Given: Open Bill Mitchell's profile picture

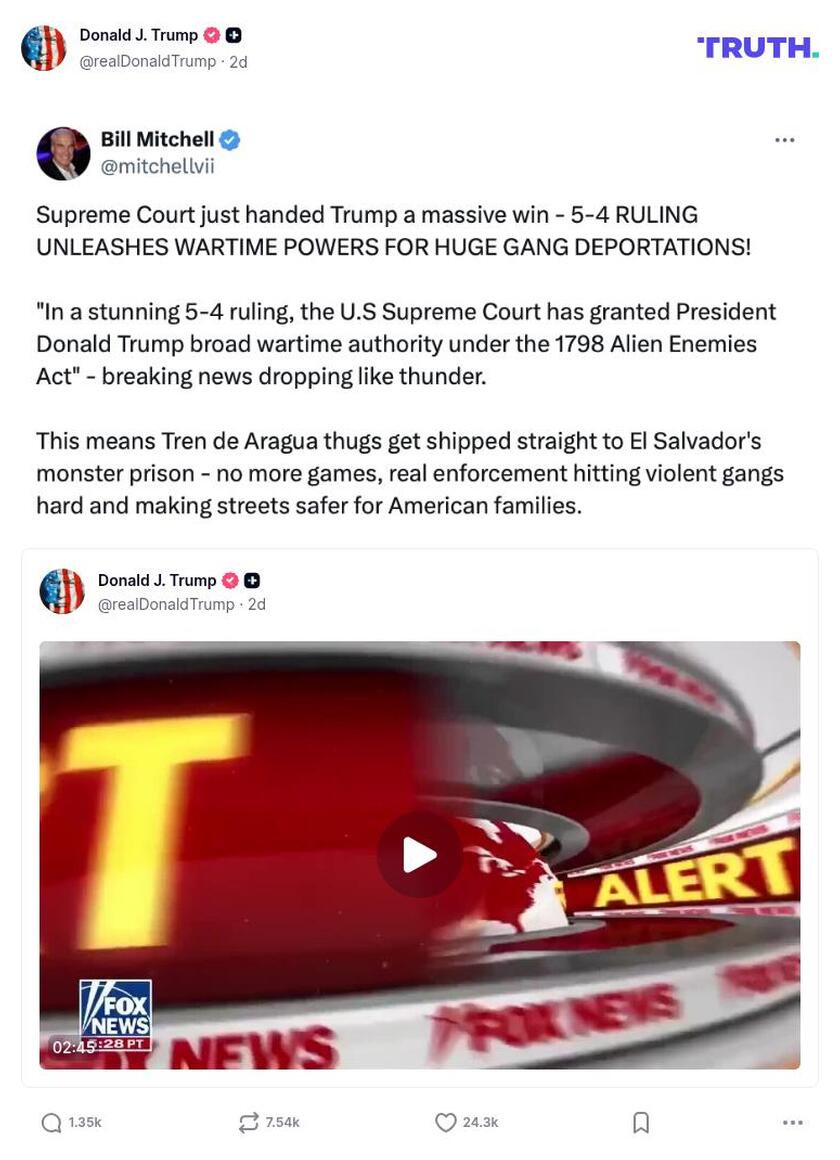Looking at the screenshot, I should click(x=63, y=153).
